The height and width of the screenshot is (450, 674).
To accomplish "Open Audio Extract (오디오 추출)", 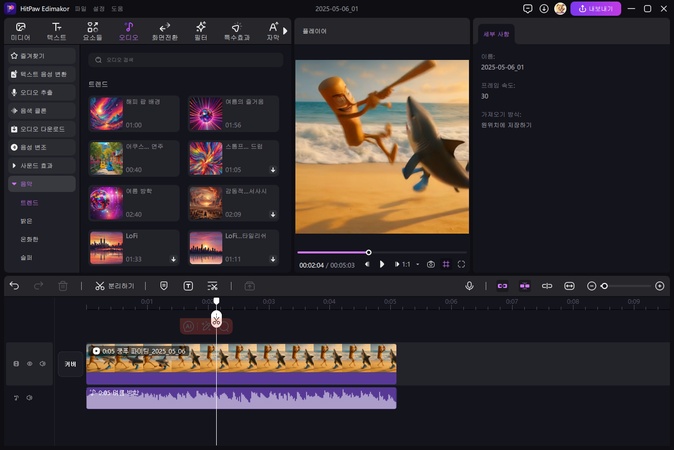I will 42,92.
